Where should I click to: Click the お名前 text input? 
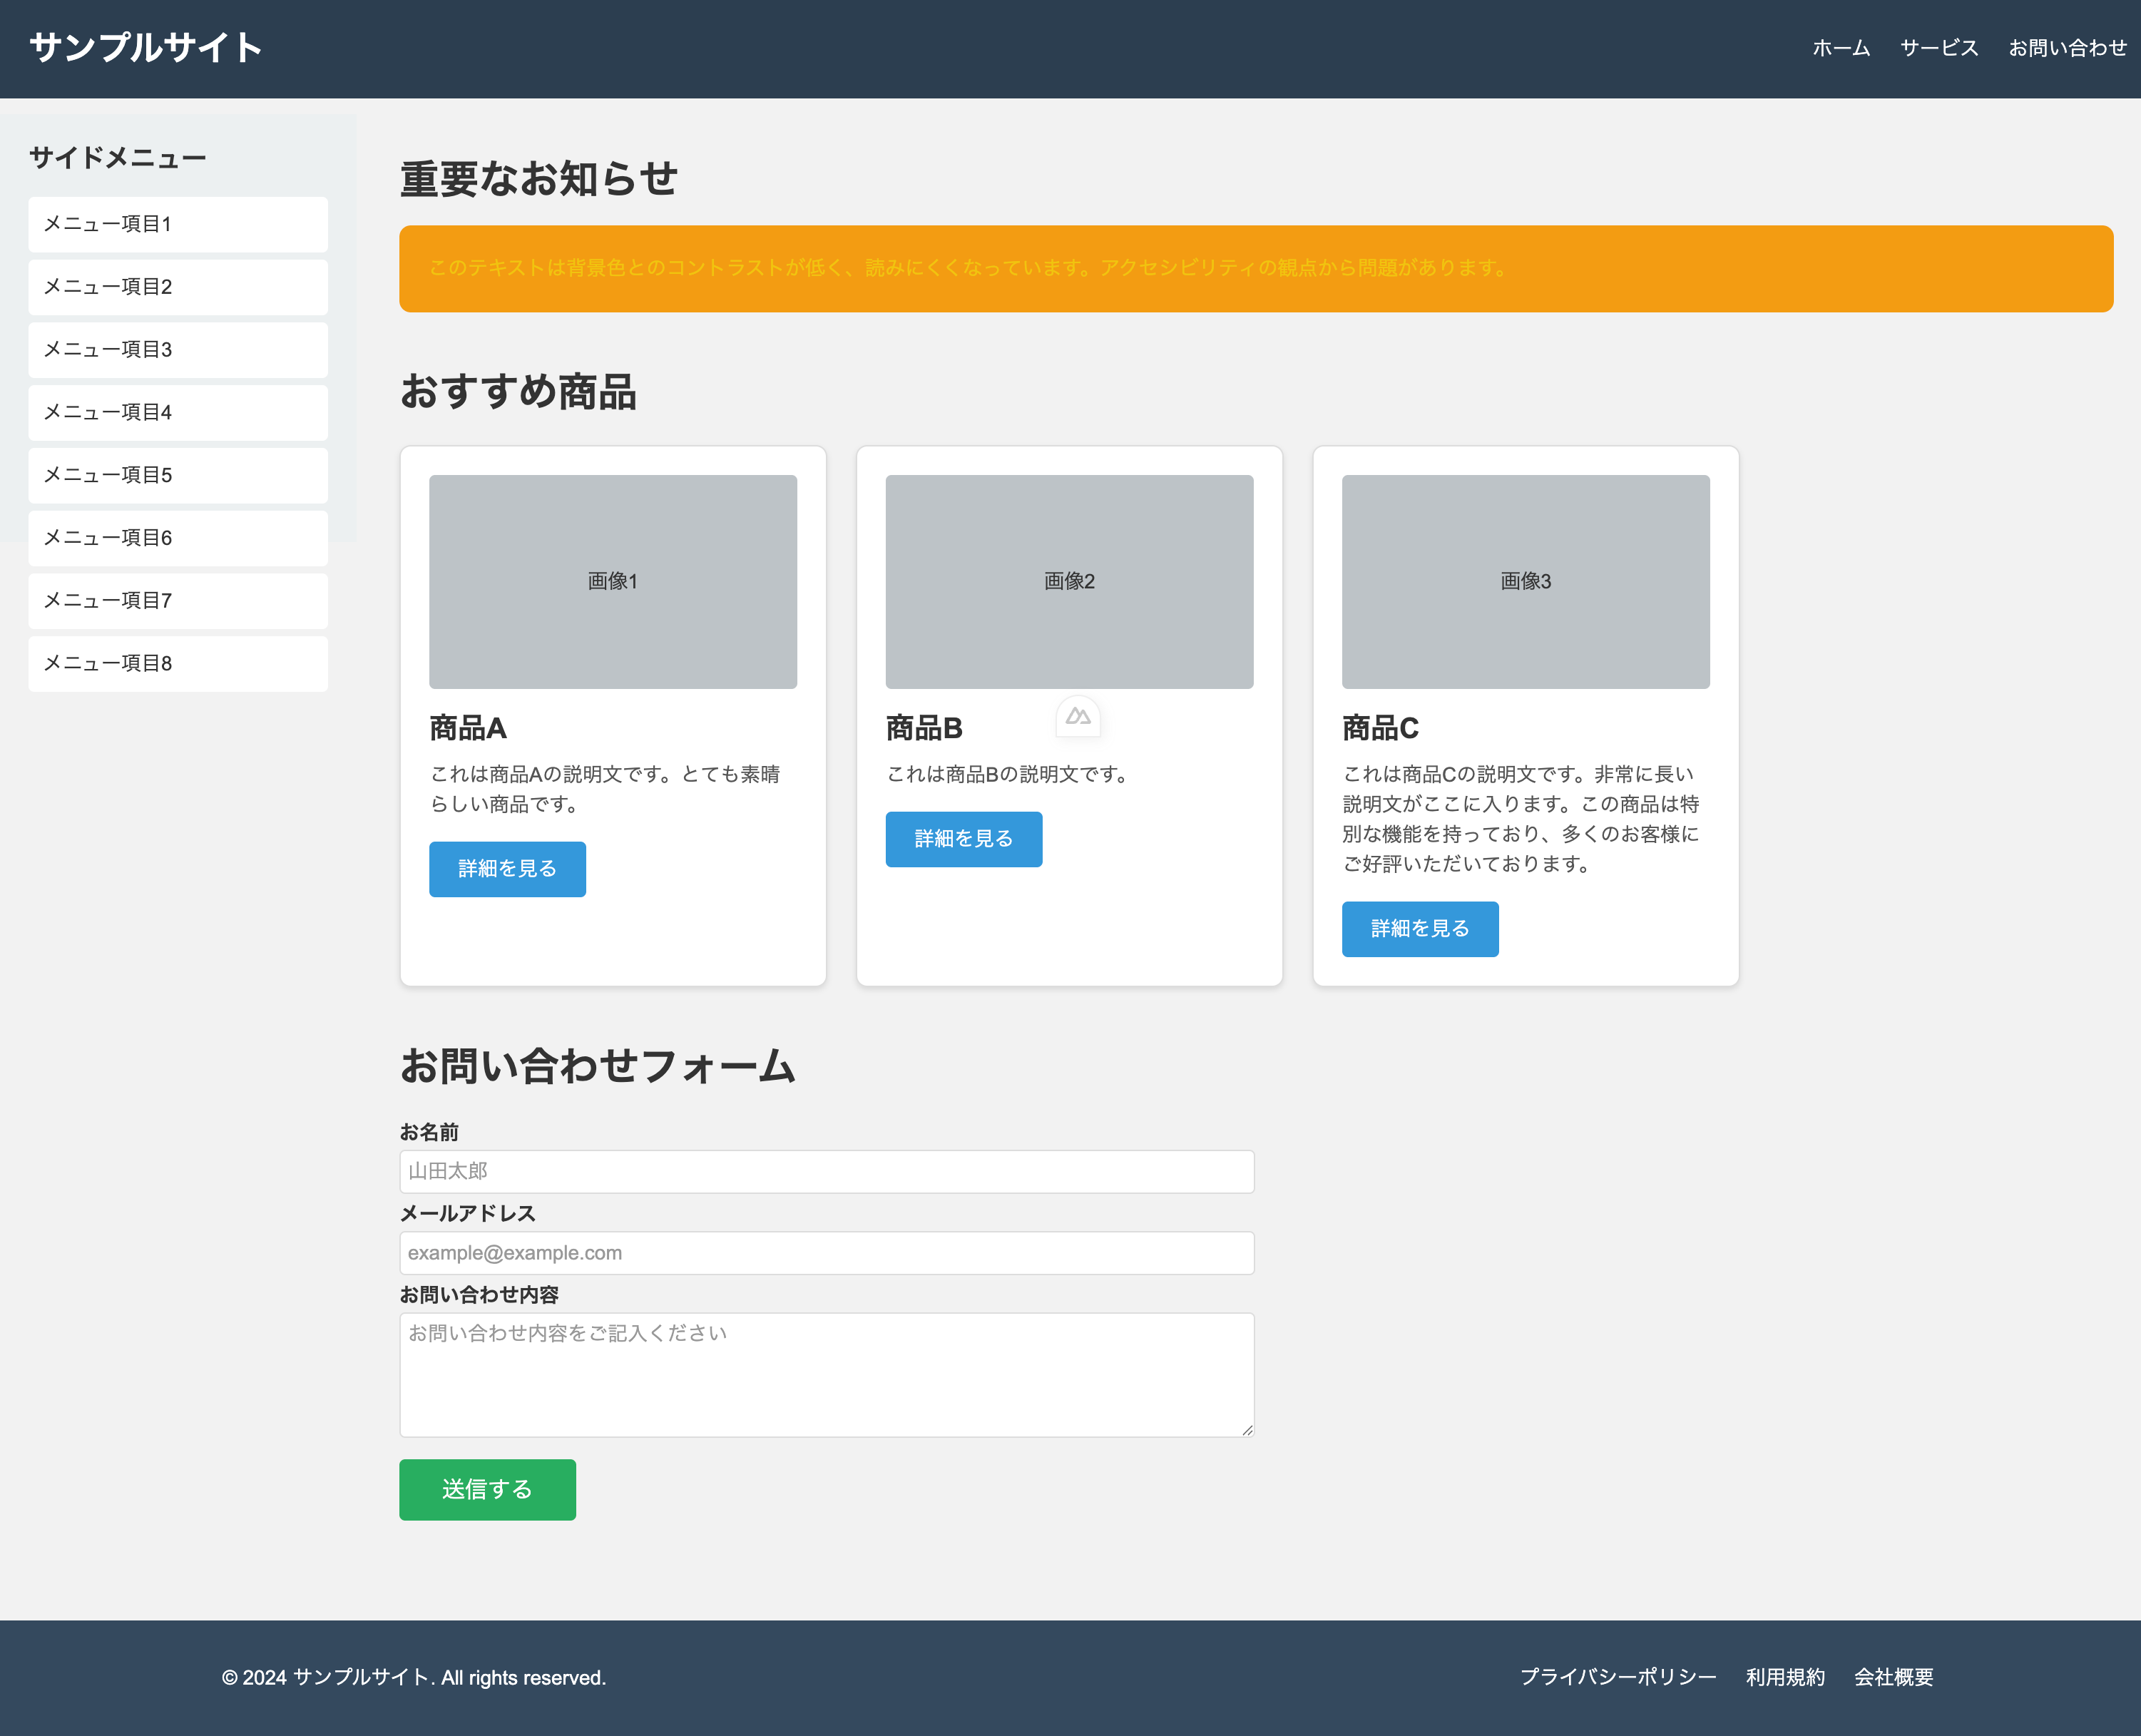tap(827, 1171)
